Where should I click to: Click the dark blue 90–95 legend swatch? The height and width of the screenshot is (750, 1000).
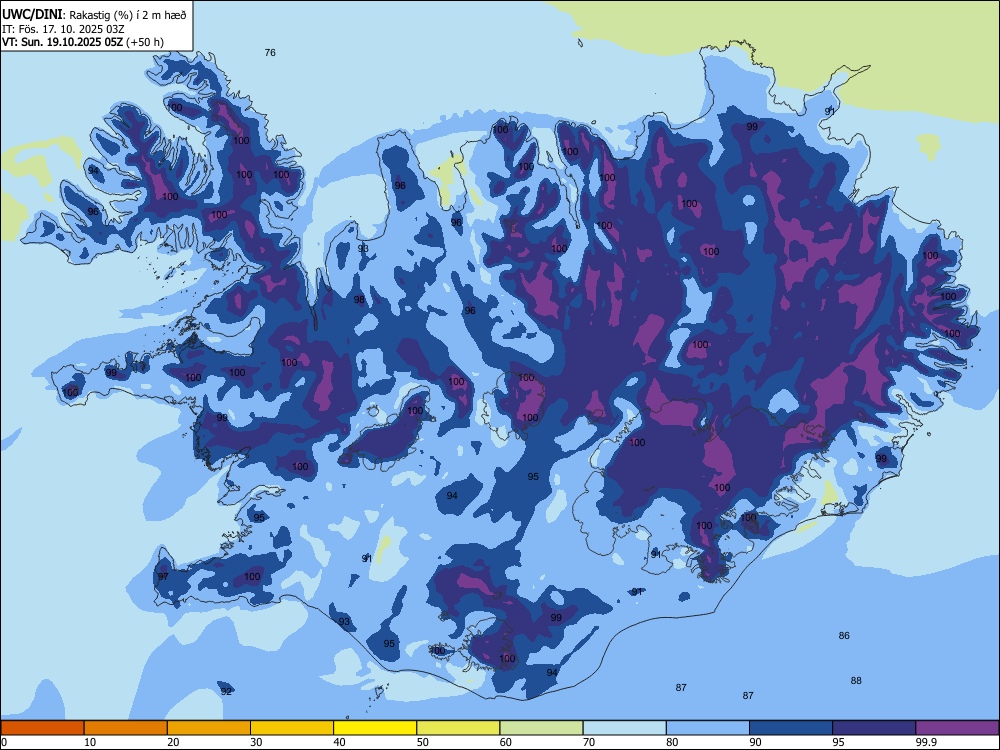(x=791, y=728)
